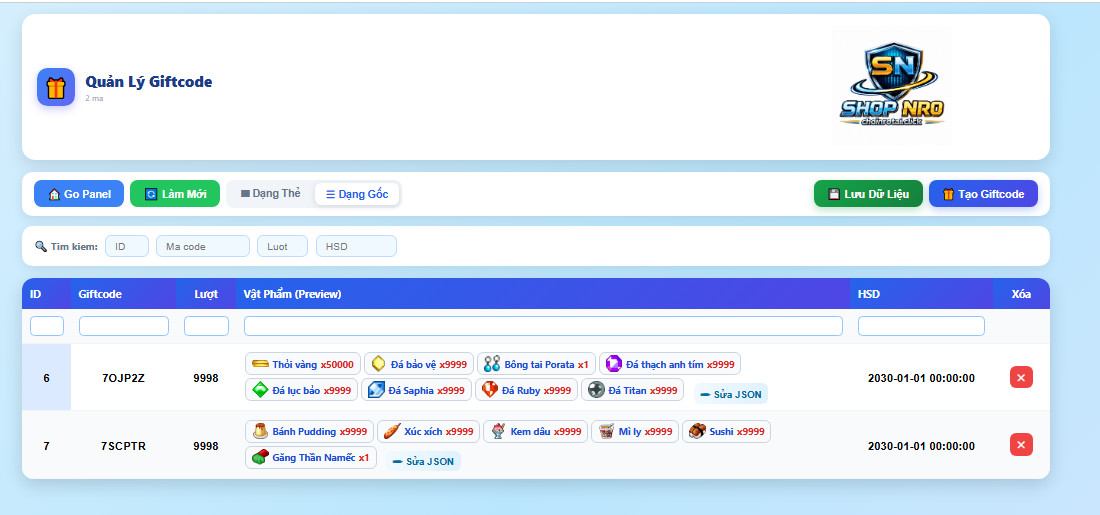Image resolution: width=1100 pixels, height=515 pixels.
Task: Click the Xúc xích sausage icon
Action: click(392, 432)
